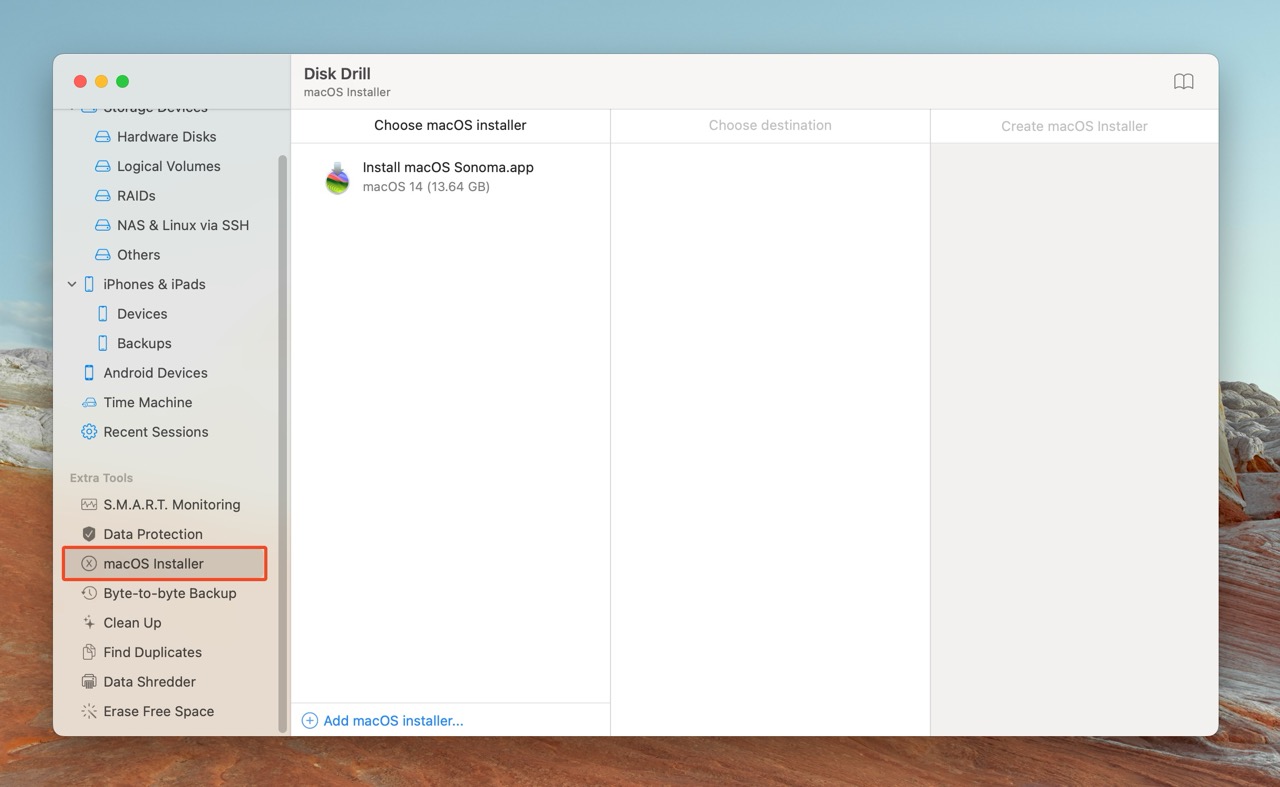Open Recent Sessions
This screenshot has height=787, width=1280.
(155, 432)
